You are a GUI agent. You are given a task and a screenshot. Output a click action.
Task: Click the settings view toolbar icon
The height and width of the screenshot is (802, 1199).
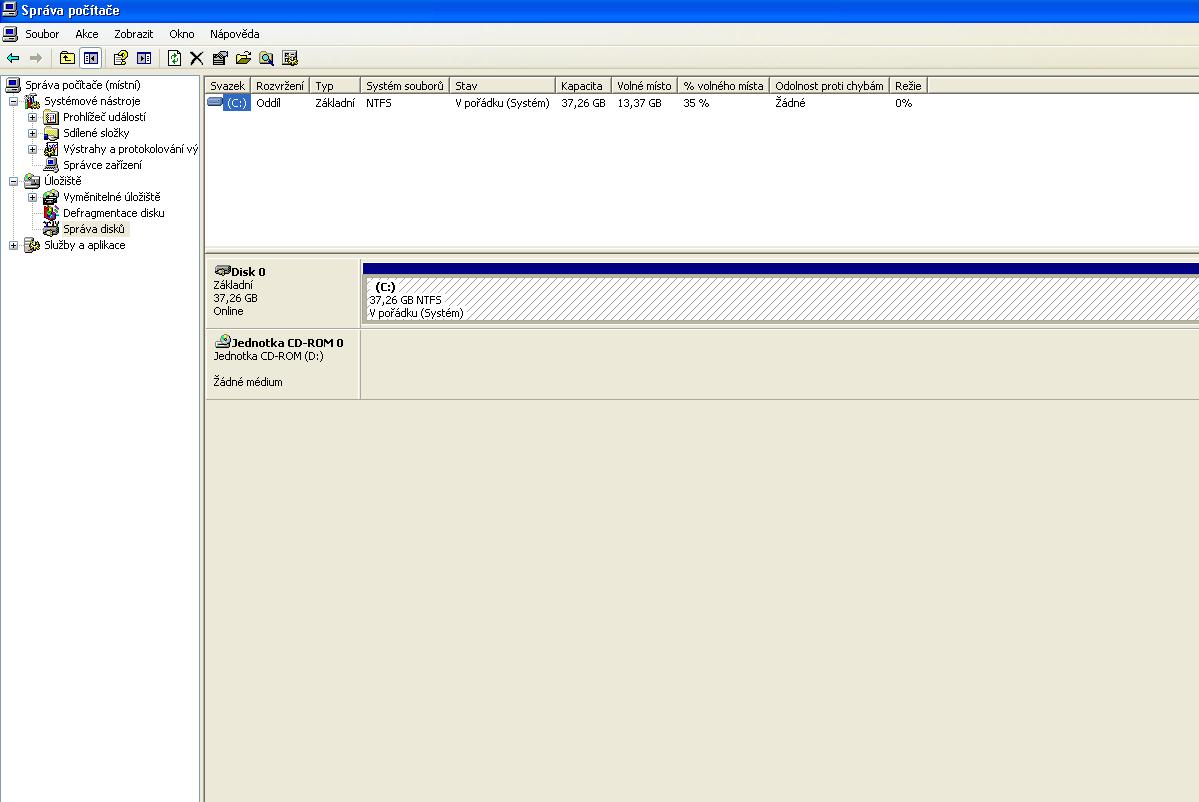289,58
